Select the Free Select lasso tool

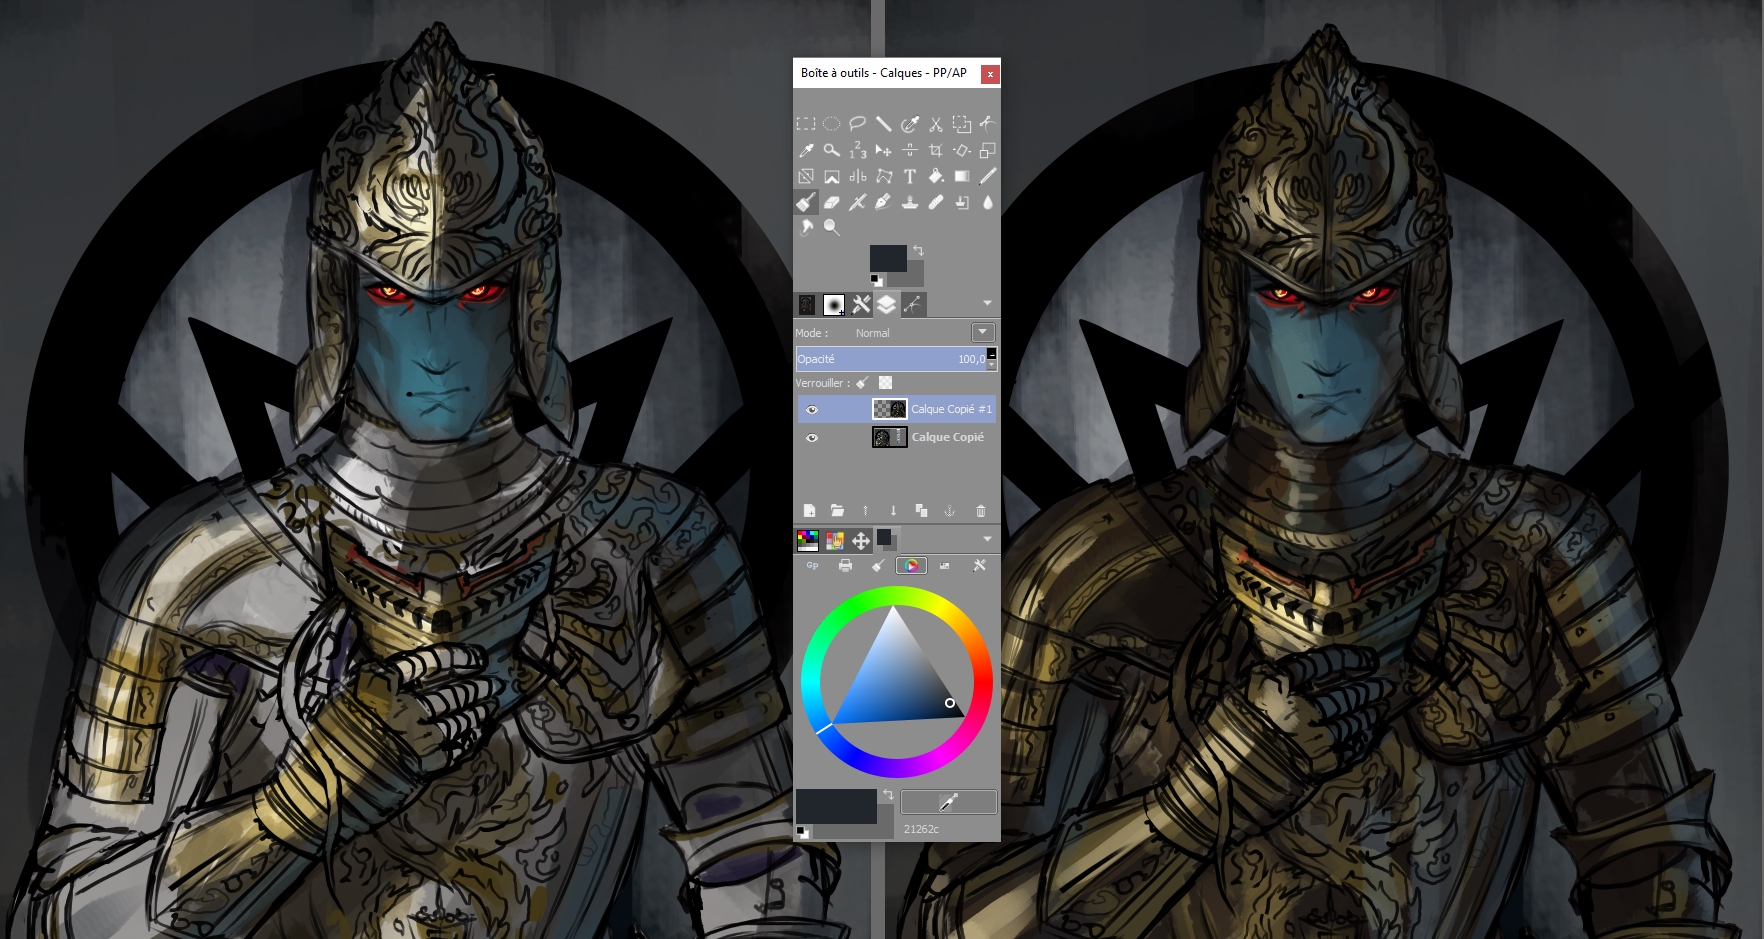click(858, 124)
